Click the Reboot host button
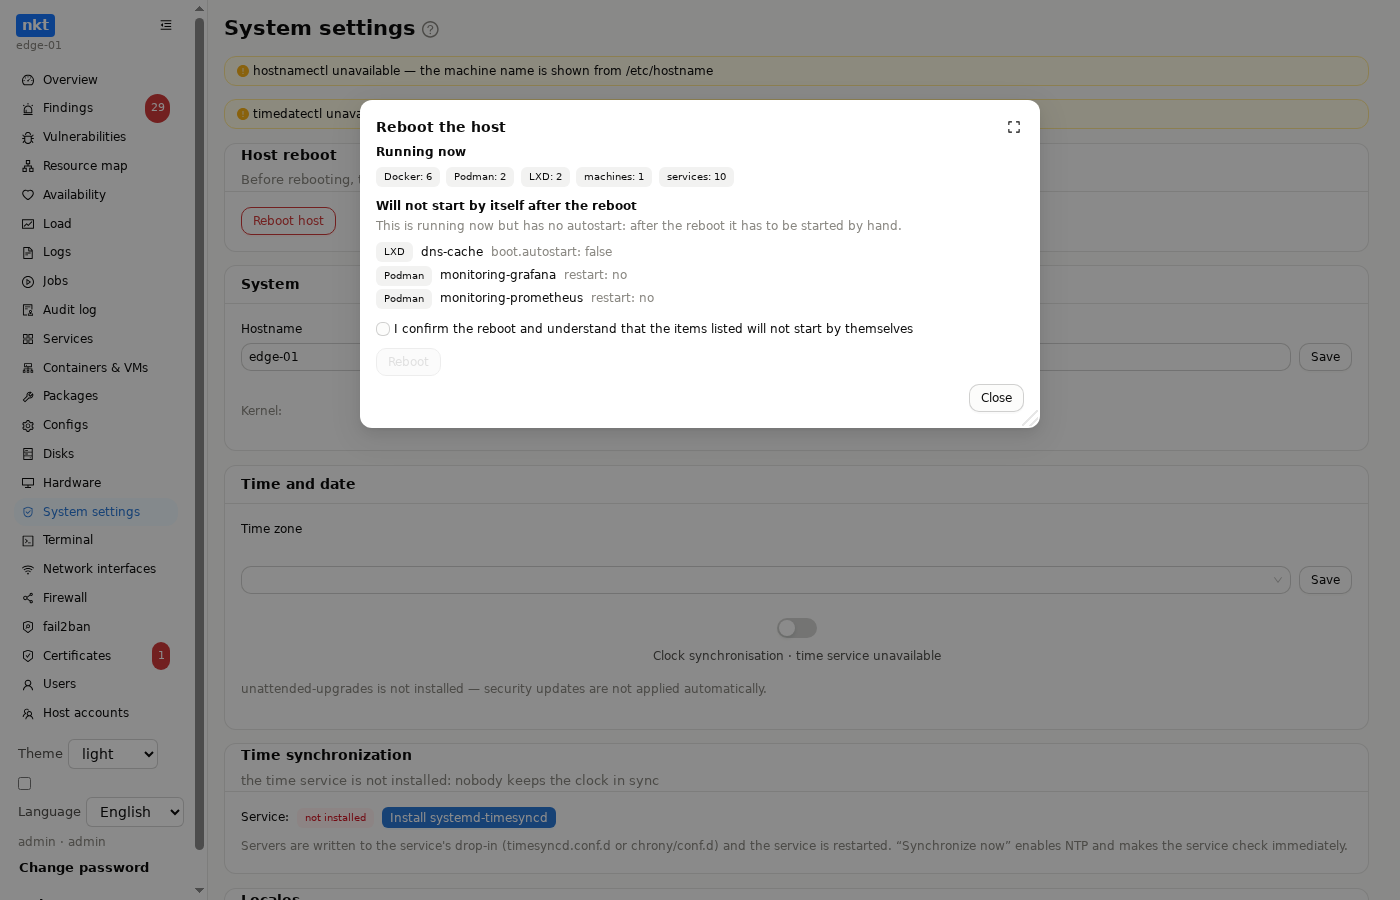 [x=288, y=221]
